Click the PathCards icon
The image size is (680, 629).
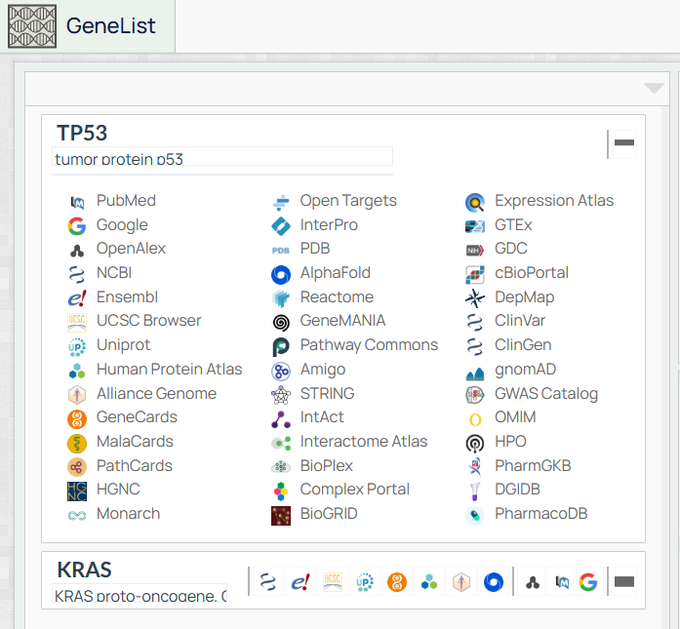[x=77, y=467]
